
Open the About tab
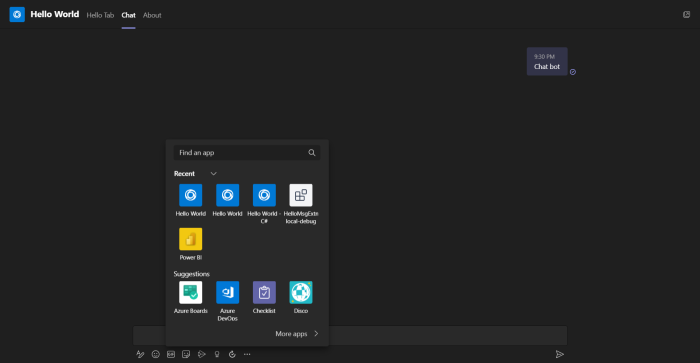pos(152,15)
